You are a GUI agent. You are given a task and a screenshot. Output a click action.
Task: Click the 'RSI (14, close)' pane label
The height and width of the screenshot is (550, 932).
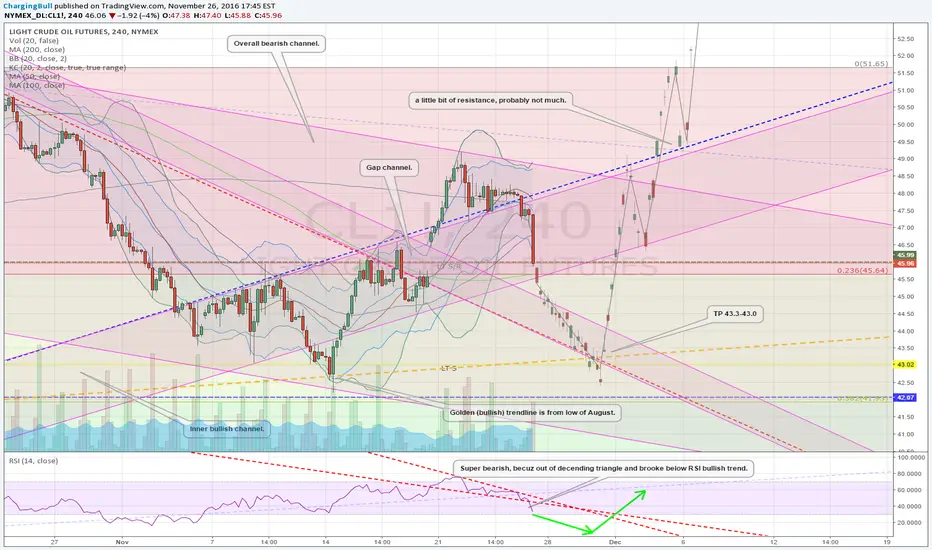33,461
